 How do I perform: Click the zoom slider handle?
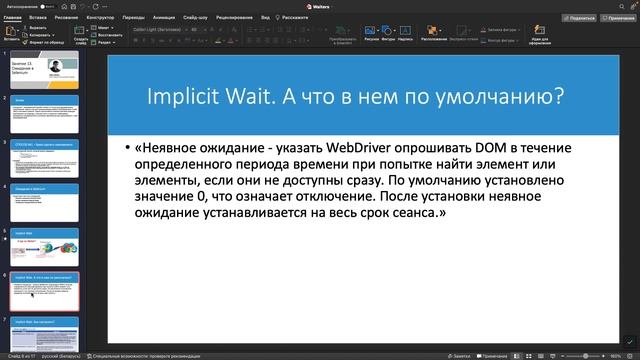coord(586,356)
